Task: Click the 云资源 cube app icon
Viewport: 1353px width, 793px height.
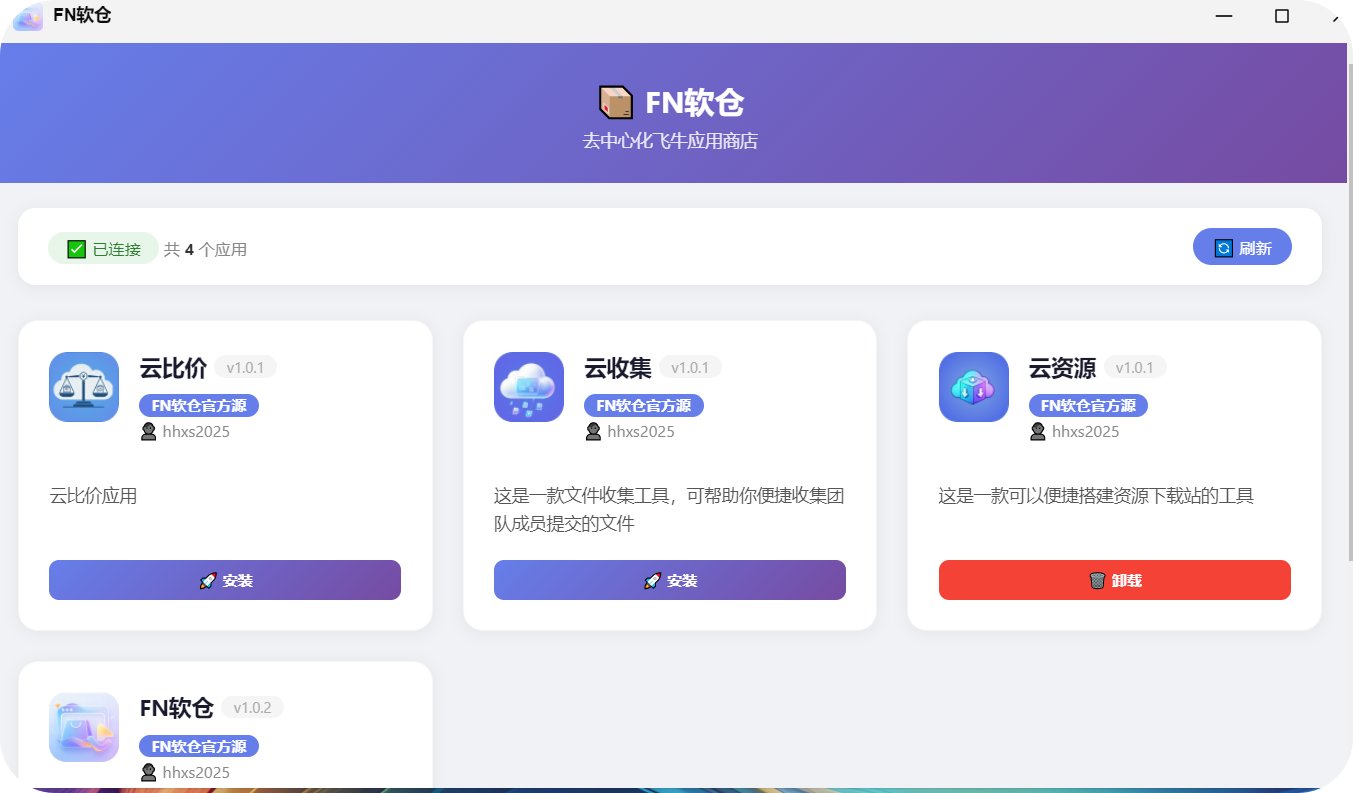Action: pyautogui.click(x=974, y=387)
